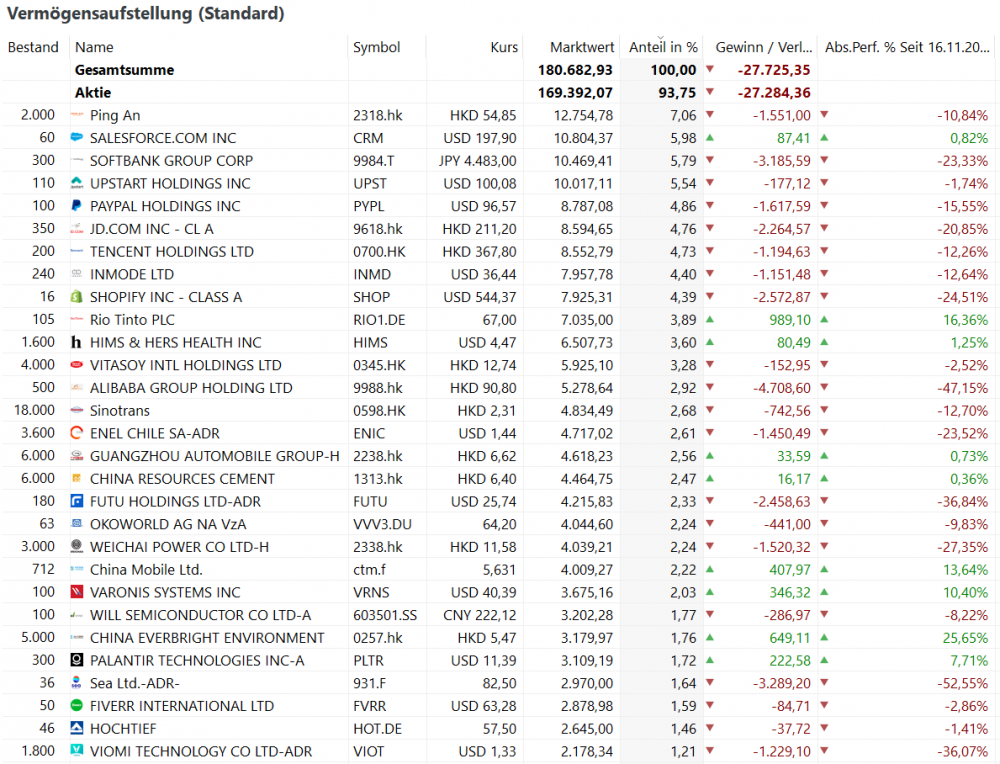
Task: Click the Sinotrans logo icon
Action: point(77,411)
